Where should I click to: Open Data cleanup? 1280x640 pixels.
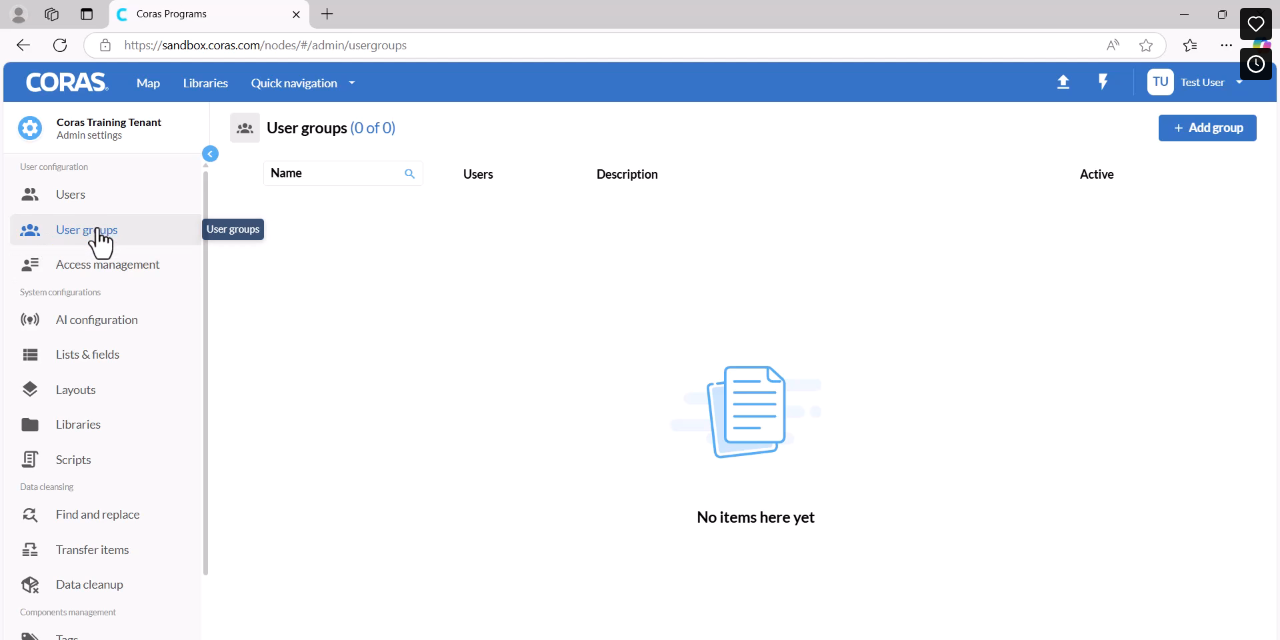[x=89, y=585]
